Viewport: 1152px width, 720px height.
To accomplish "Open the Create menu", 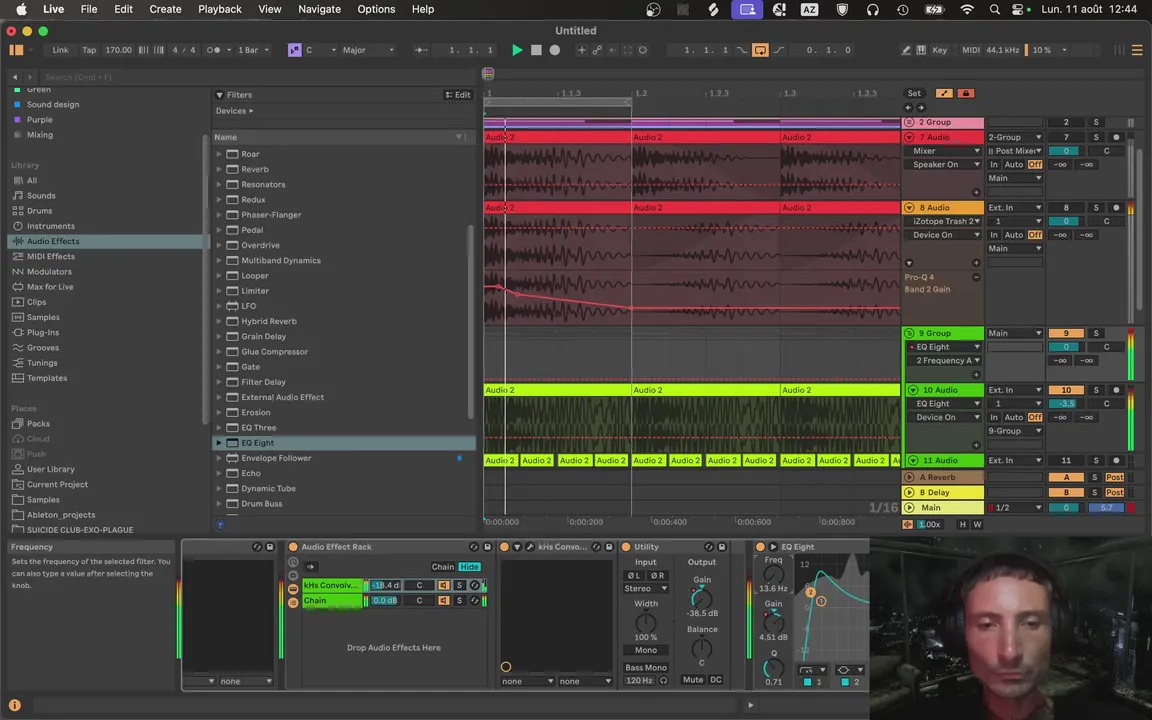I will [165, 9].
